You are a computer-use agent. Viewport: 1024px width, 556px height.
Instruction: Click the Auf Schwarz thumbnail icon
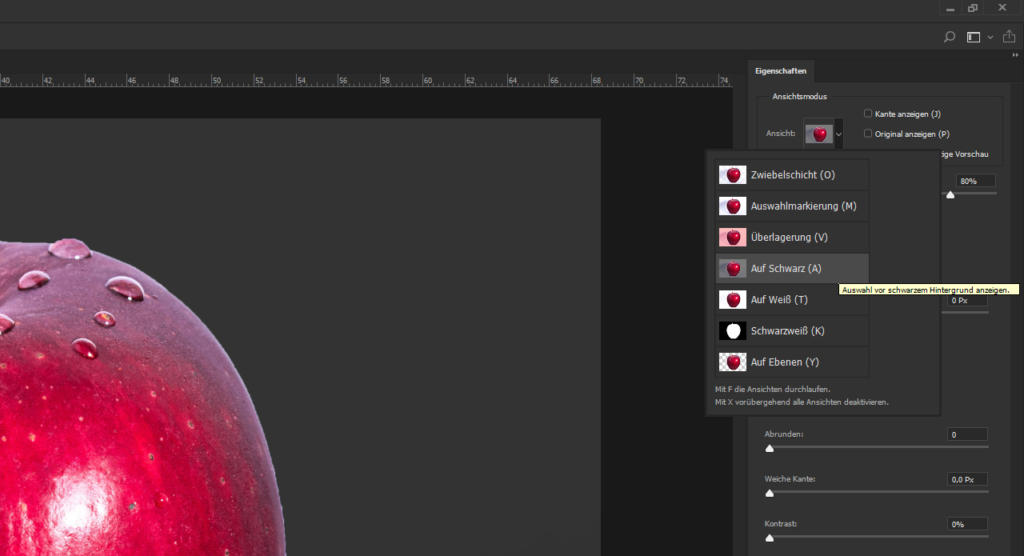(x=732, y=269)
